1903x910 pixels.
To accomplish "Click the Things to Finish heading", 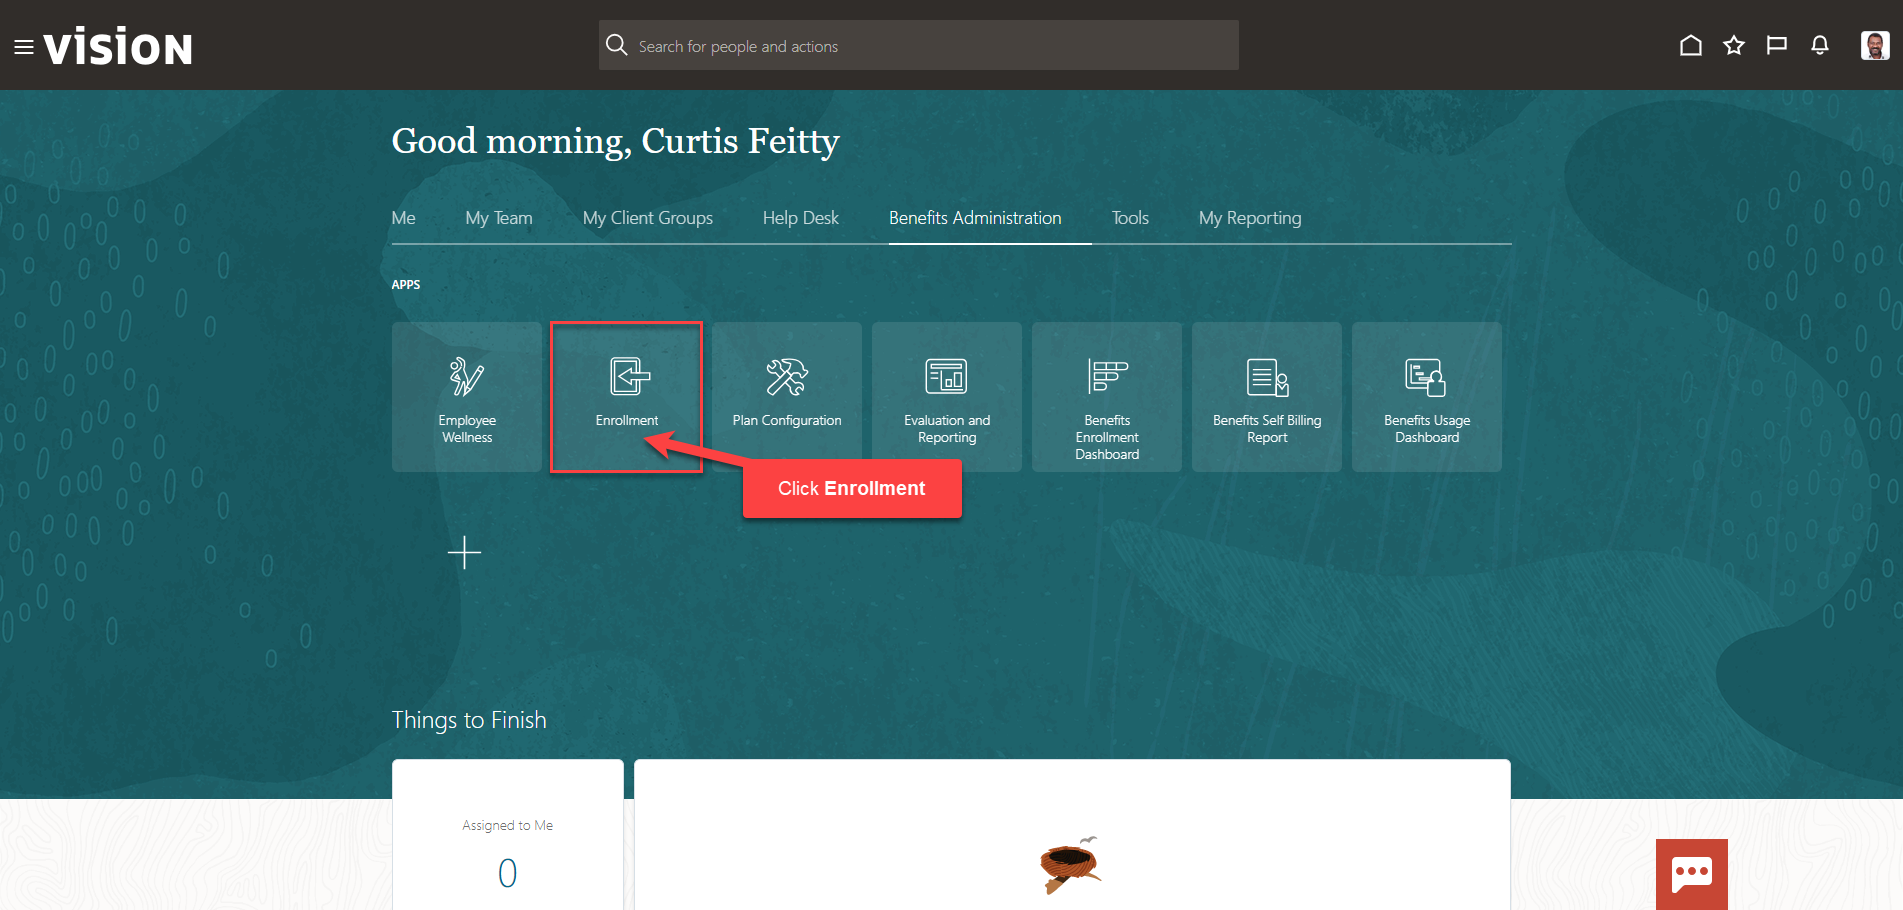I will pos(469,720).
